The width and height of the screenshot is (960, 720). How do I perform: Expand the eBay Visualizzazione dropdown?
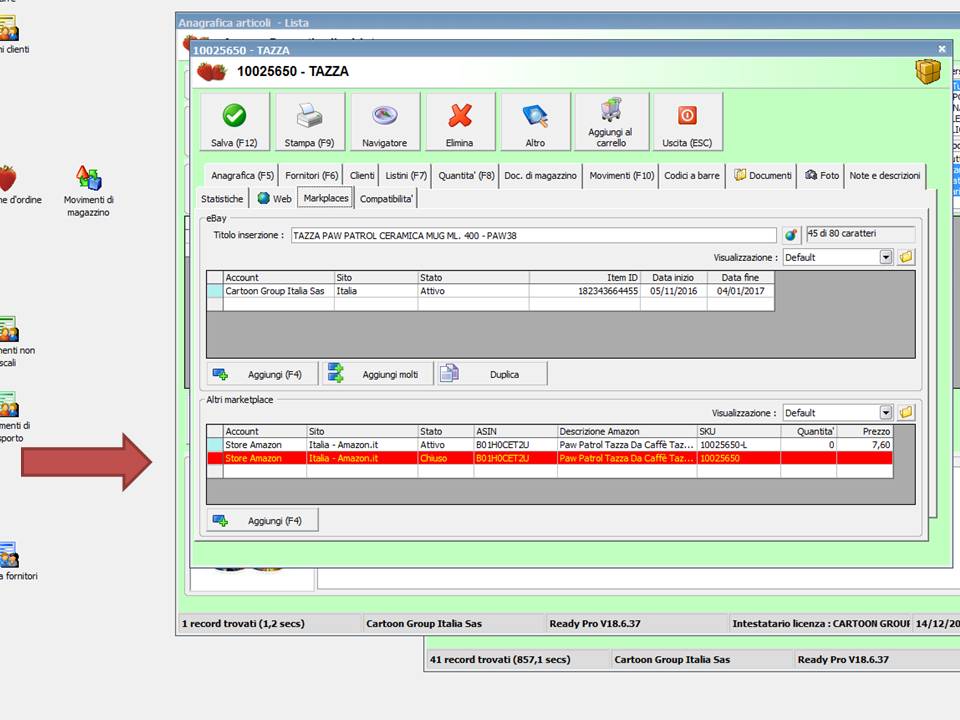pos(885,257)
